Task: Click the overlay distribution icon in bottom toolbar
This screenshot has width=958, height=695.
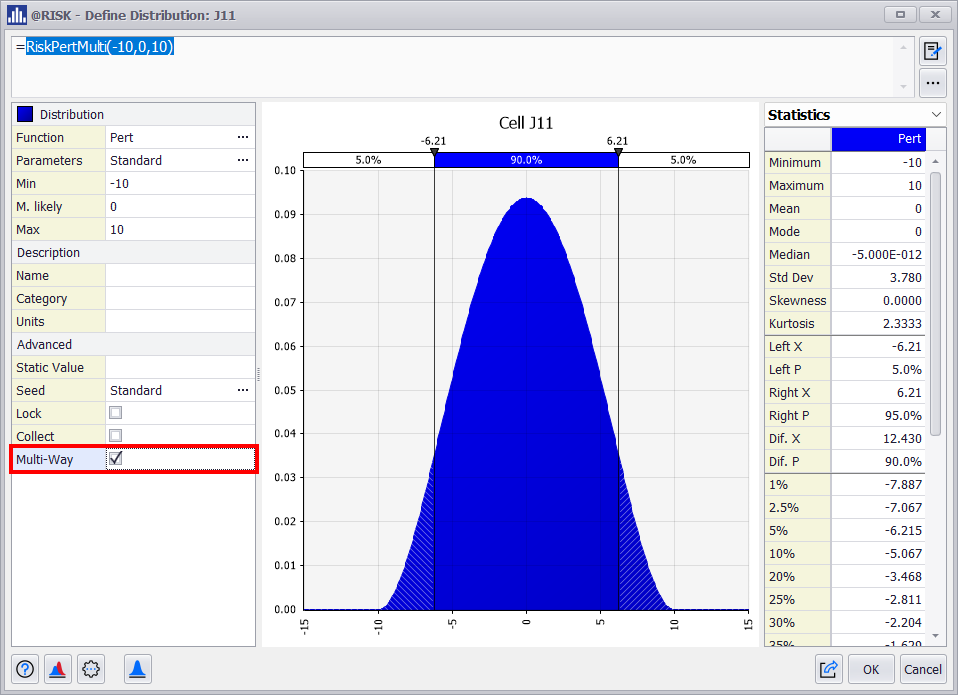Action: (x=57, y=669)
